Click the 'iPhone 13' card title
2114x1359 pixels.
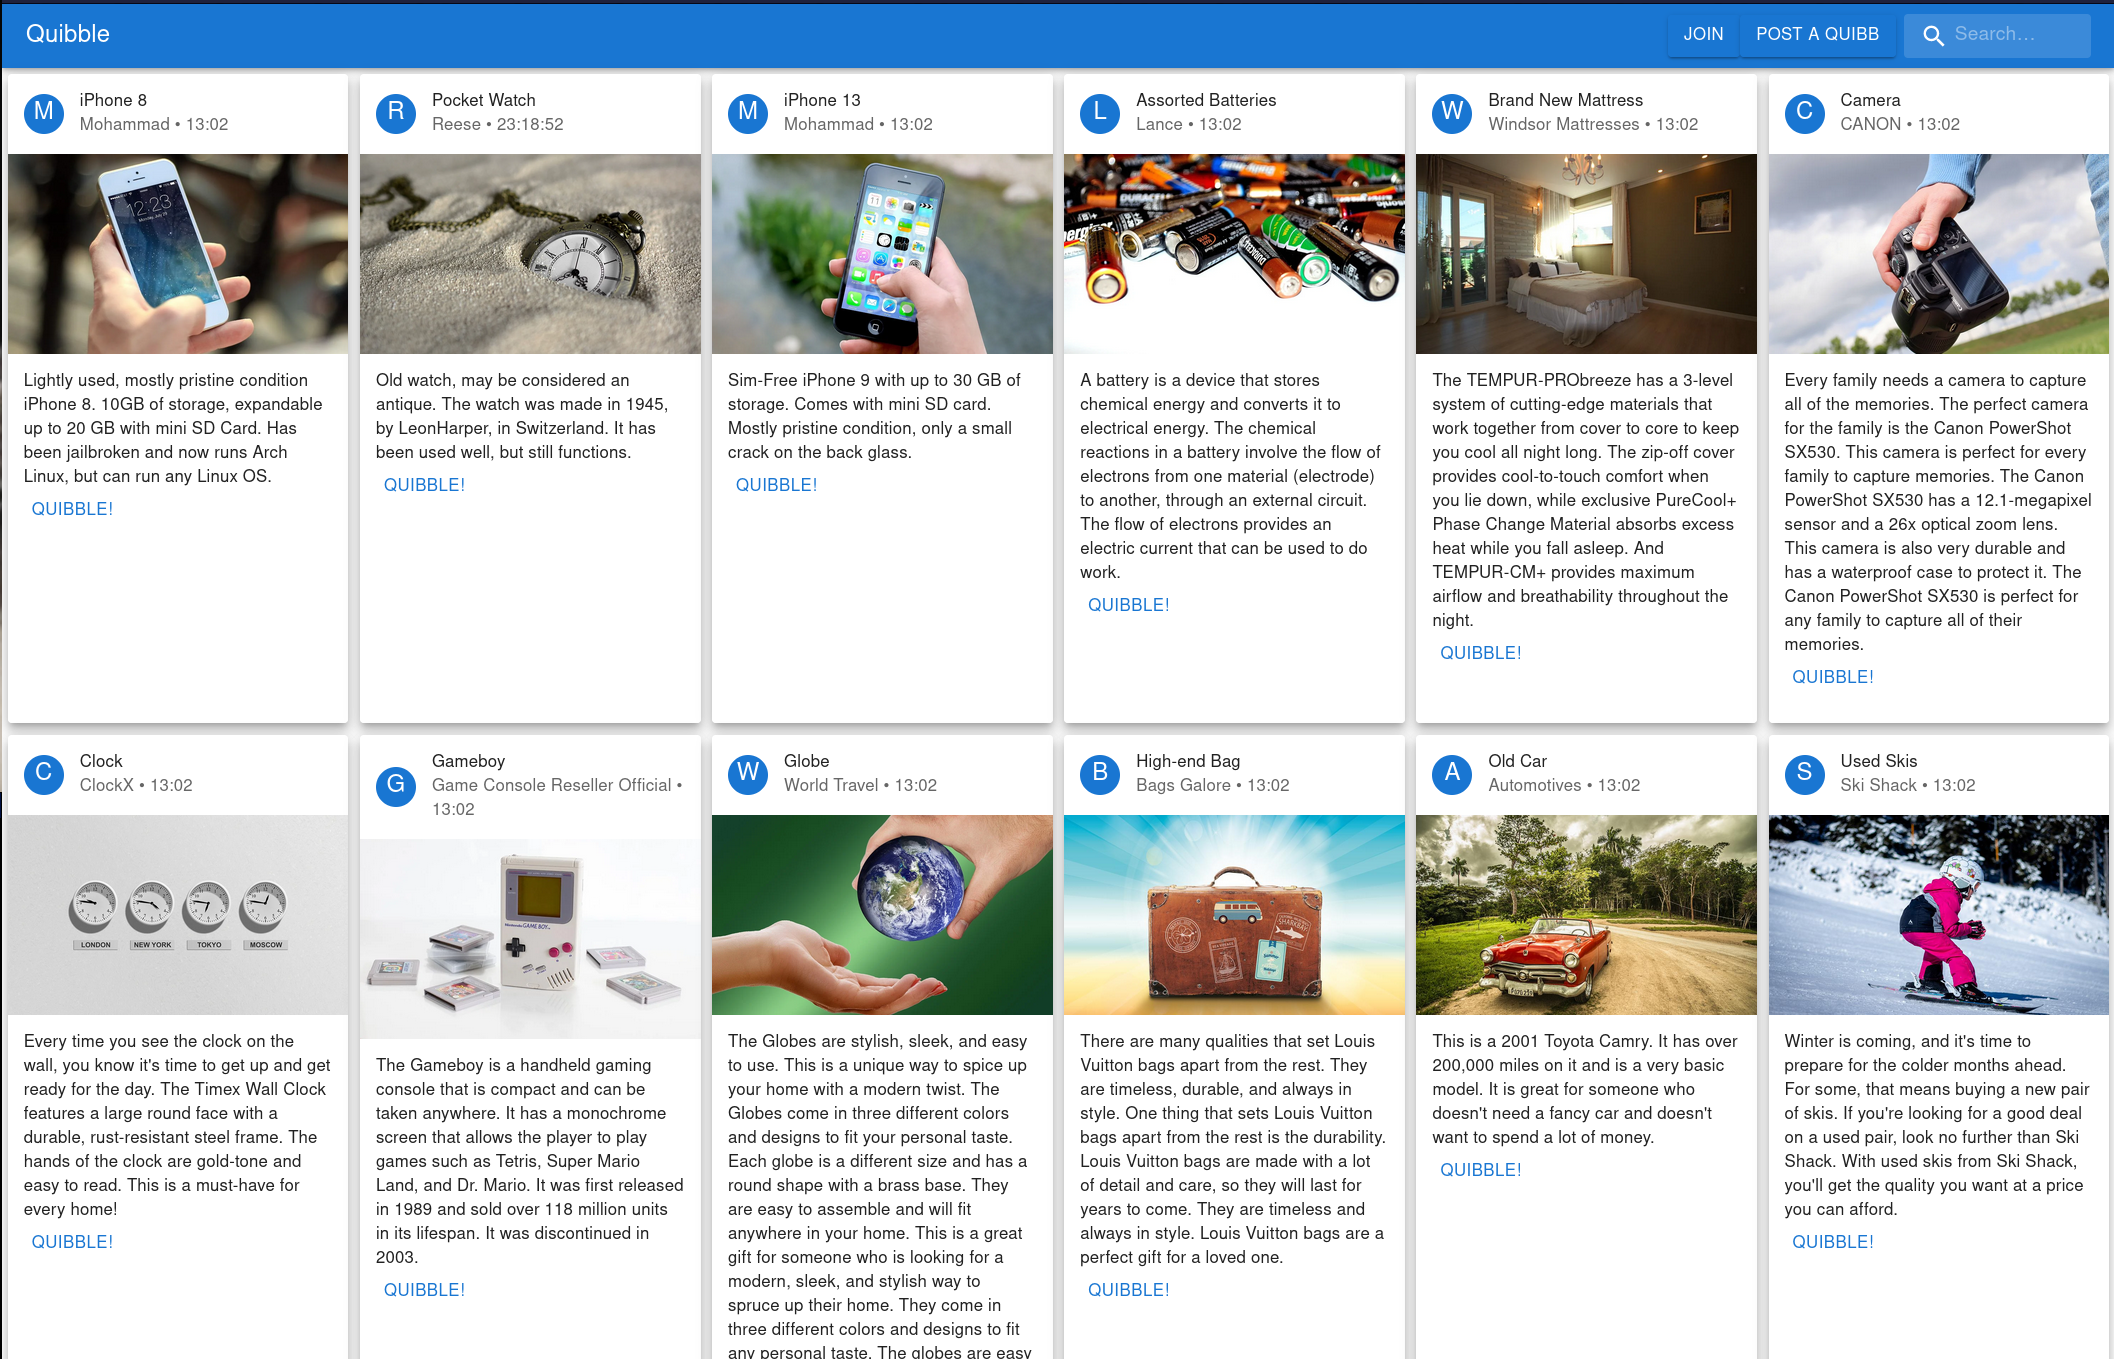point(822,100)
